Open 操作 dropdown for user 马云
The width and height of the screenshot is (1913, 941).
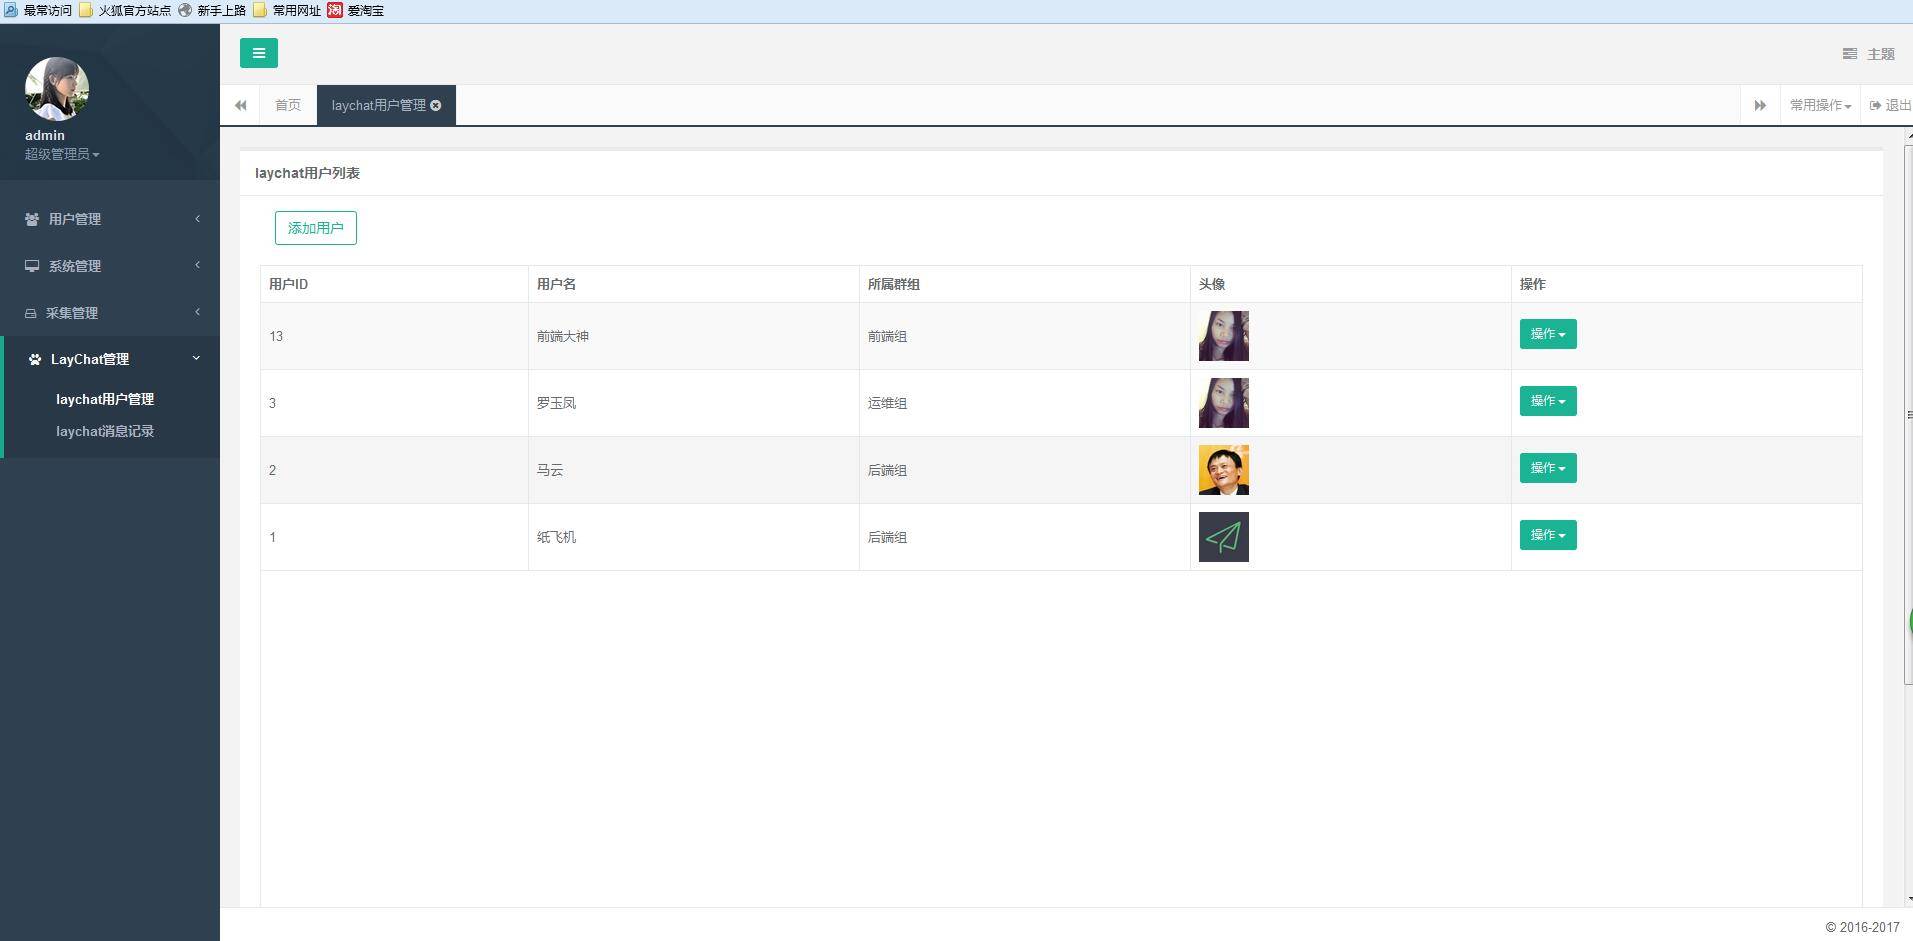(x=1548, y=468)
